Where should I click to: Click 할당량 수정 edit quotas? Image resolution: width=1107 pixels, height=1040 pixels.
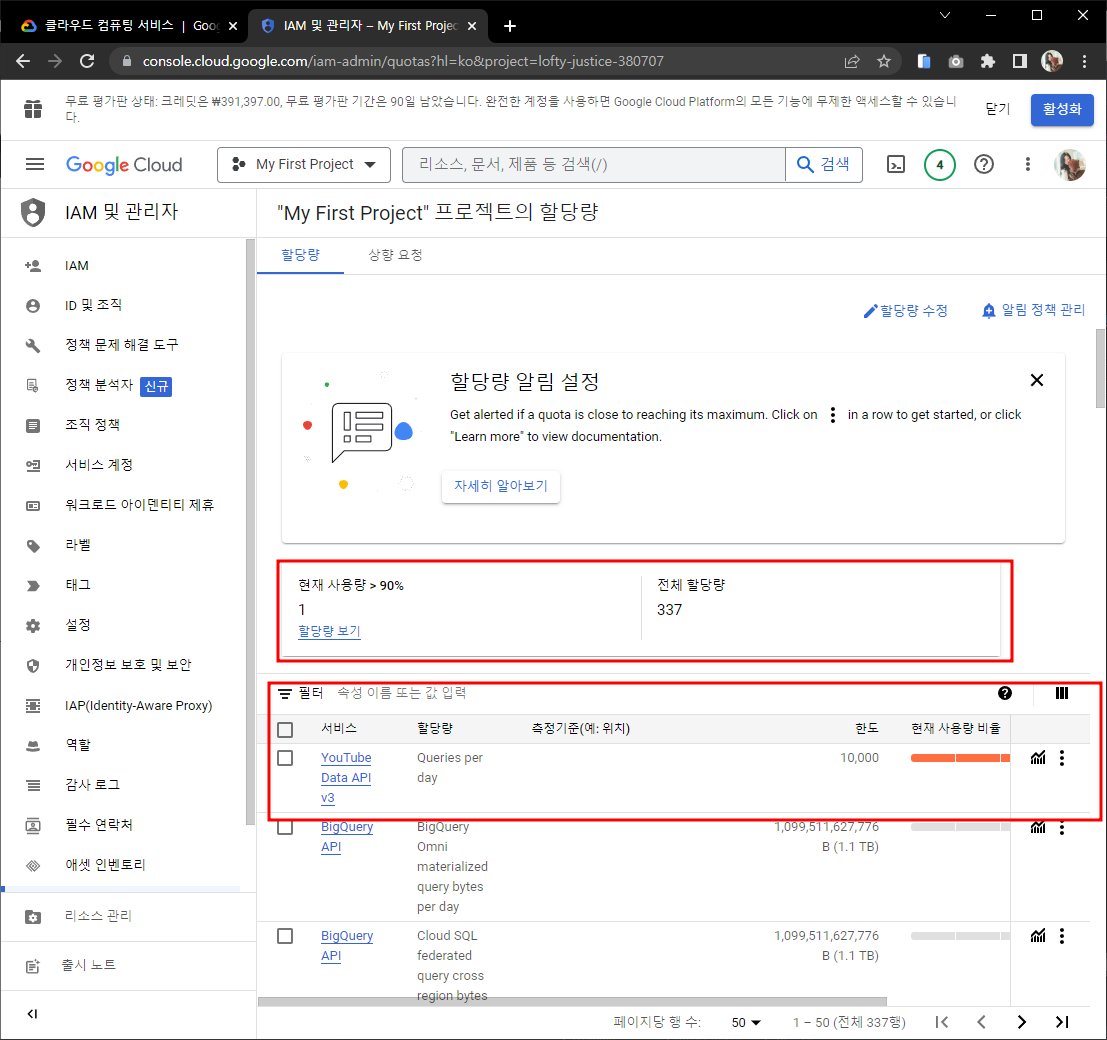pos(906,311)
